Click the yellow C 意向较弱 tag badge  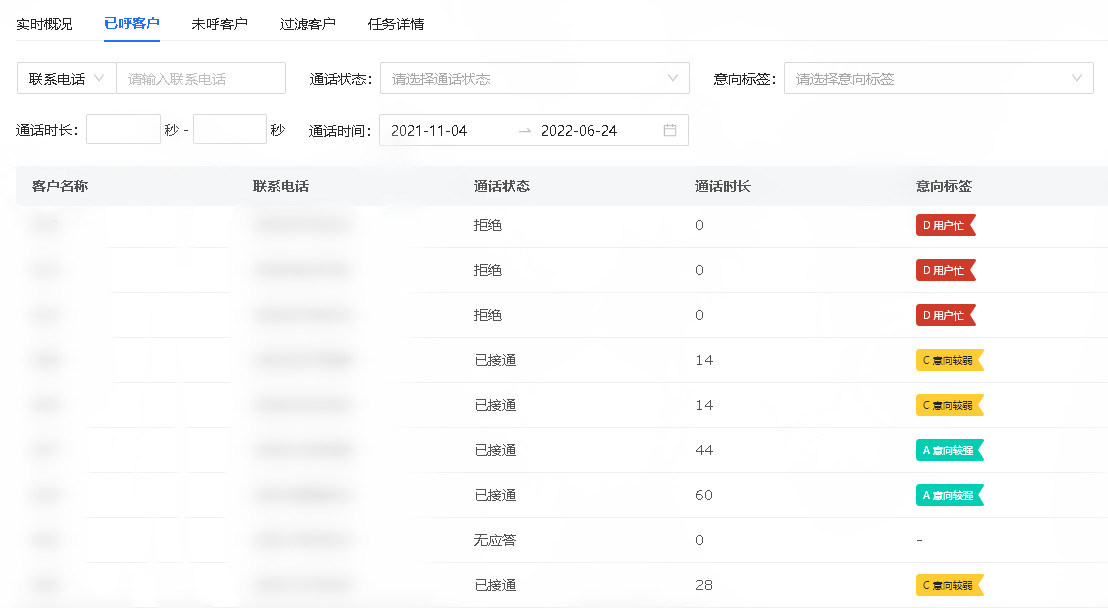click(x=948, y=360)
